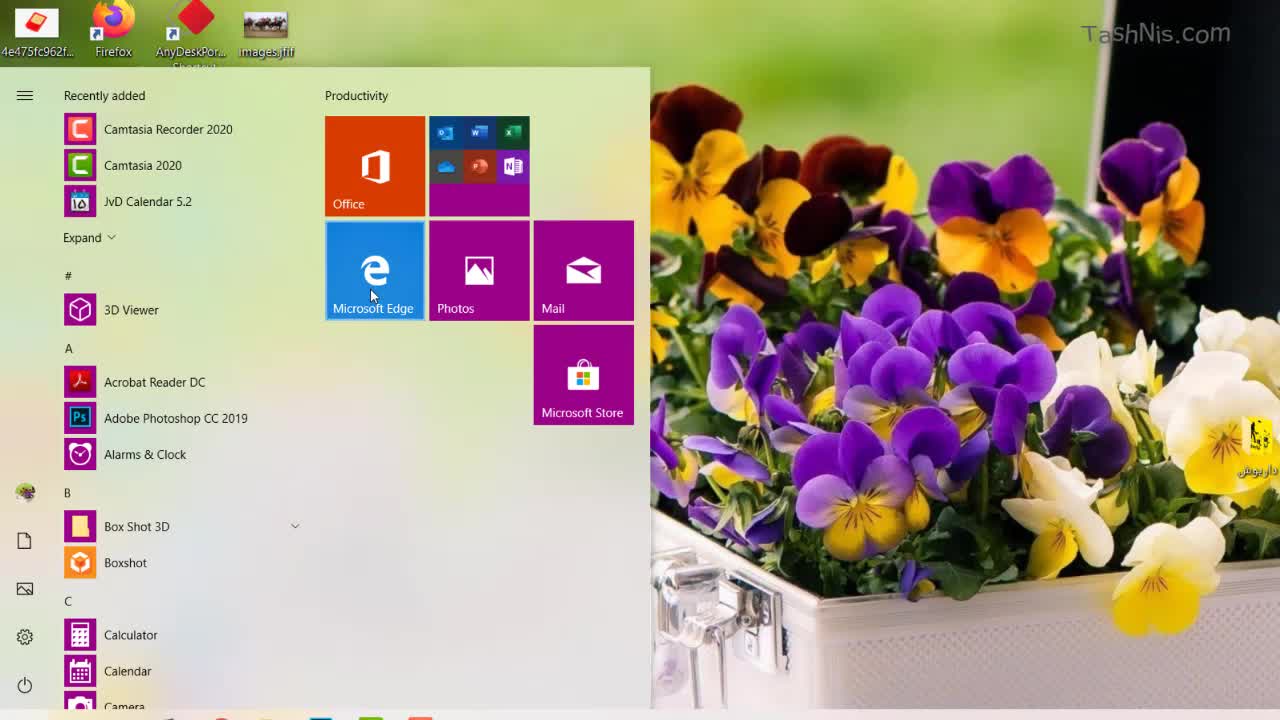
Task: Click the letter A group header
Action: [x=68, y=348]
